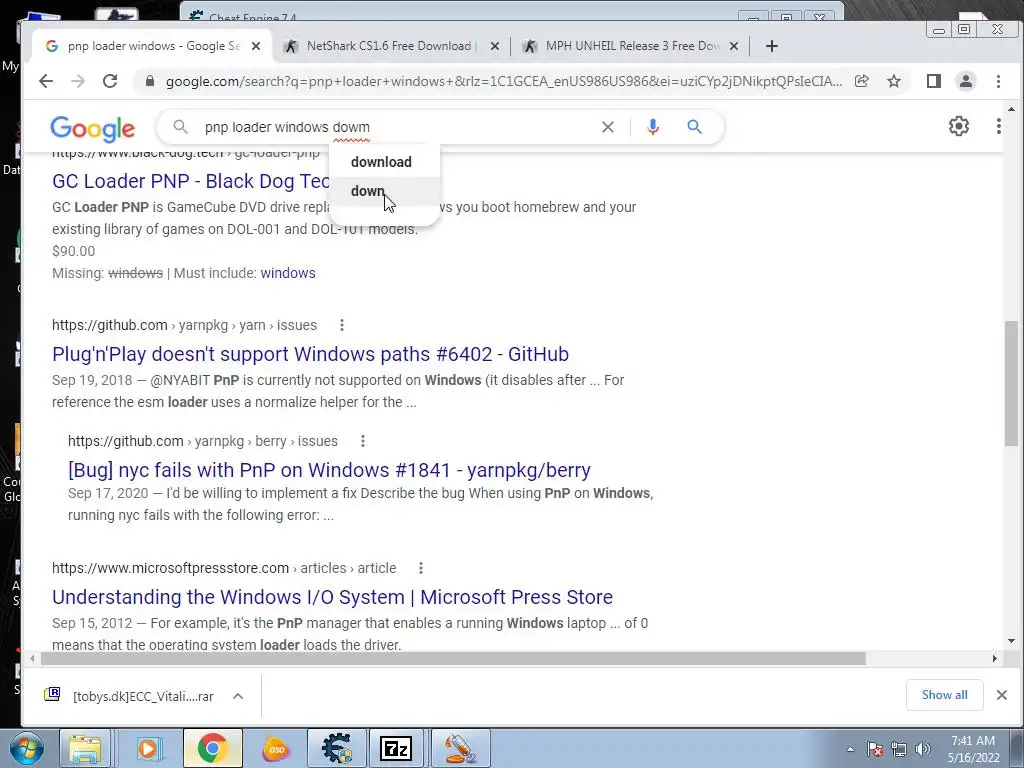The width and height of the screenshot is (1024, 768).
Task: Open the orange oso taskbar app
Action: (276, 748)
